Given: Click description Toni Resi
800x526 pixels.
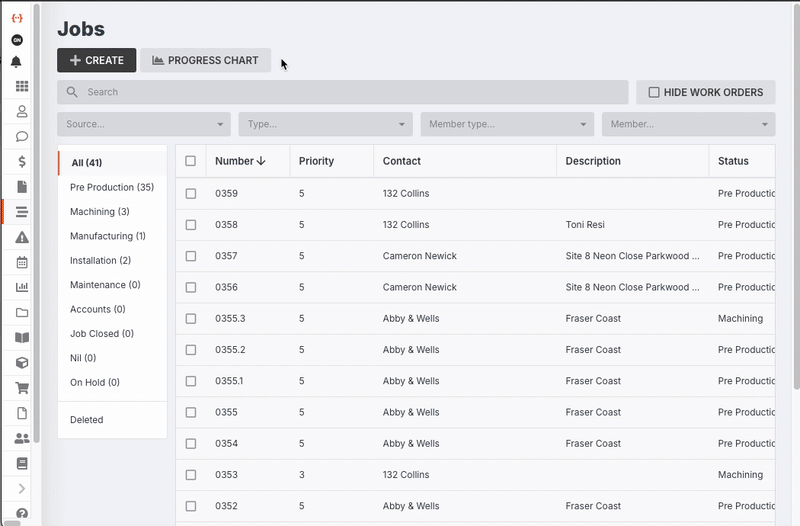Looking at the screenshot, I should pyautogui.click(x=585, y=224).
